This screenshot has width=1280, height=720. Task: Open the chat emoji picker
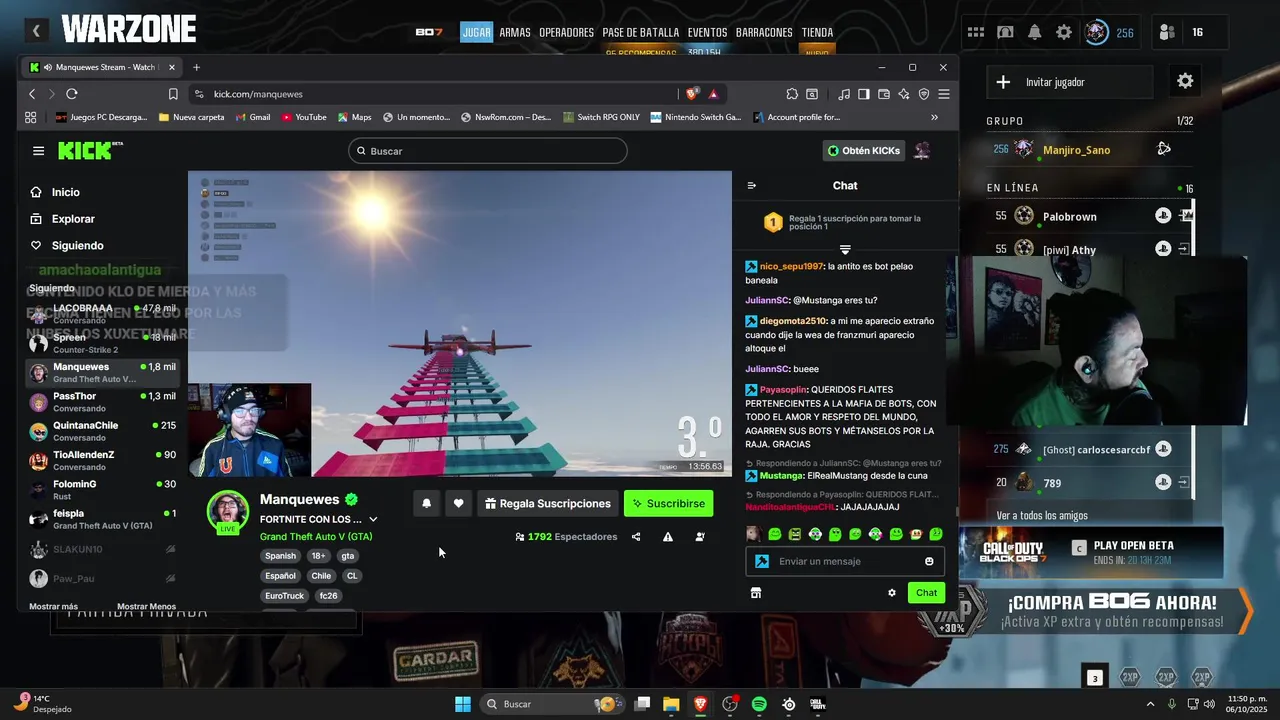[929, 561]
